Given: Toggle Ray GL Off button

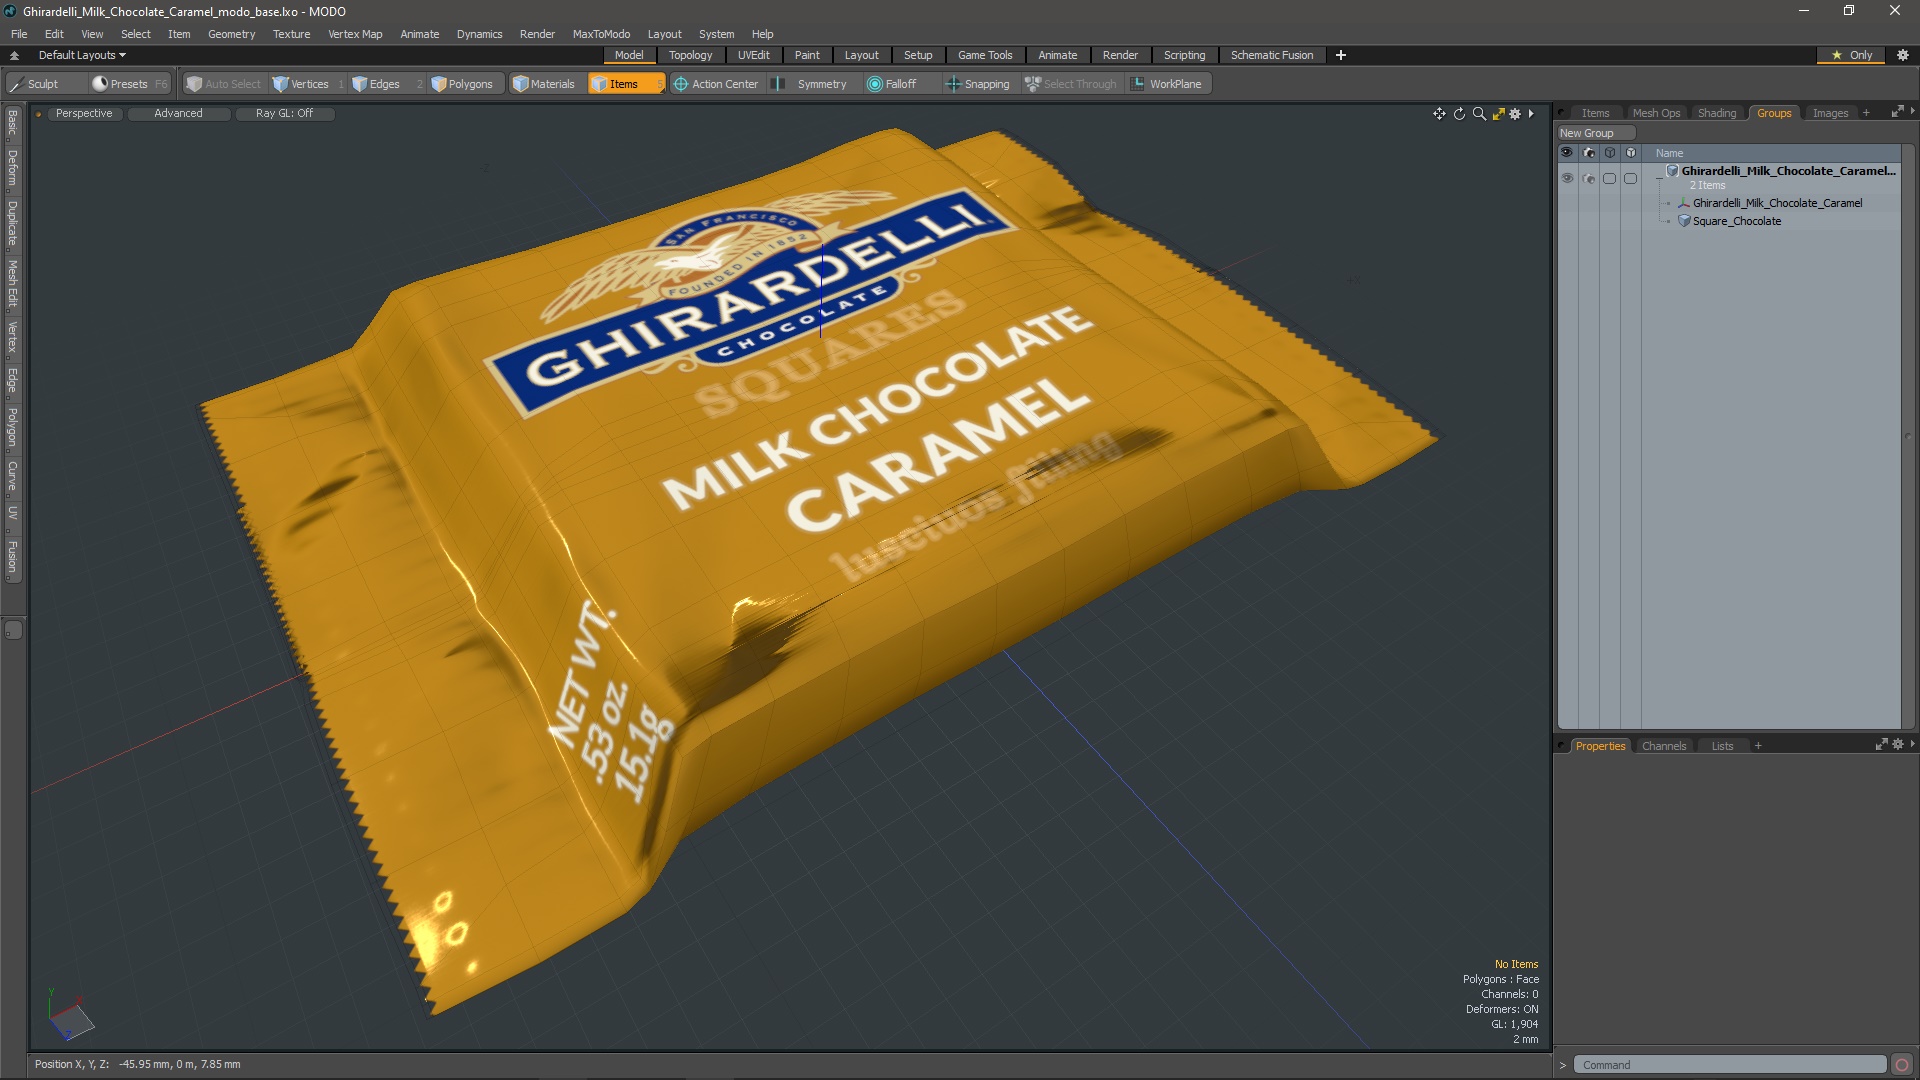Looking at the screenshot, I should coord(284,114).
